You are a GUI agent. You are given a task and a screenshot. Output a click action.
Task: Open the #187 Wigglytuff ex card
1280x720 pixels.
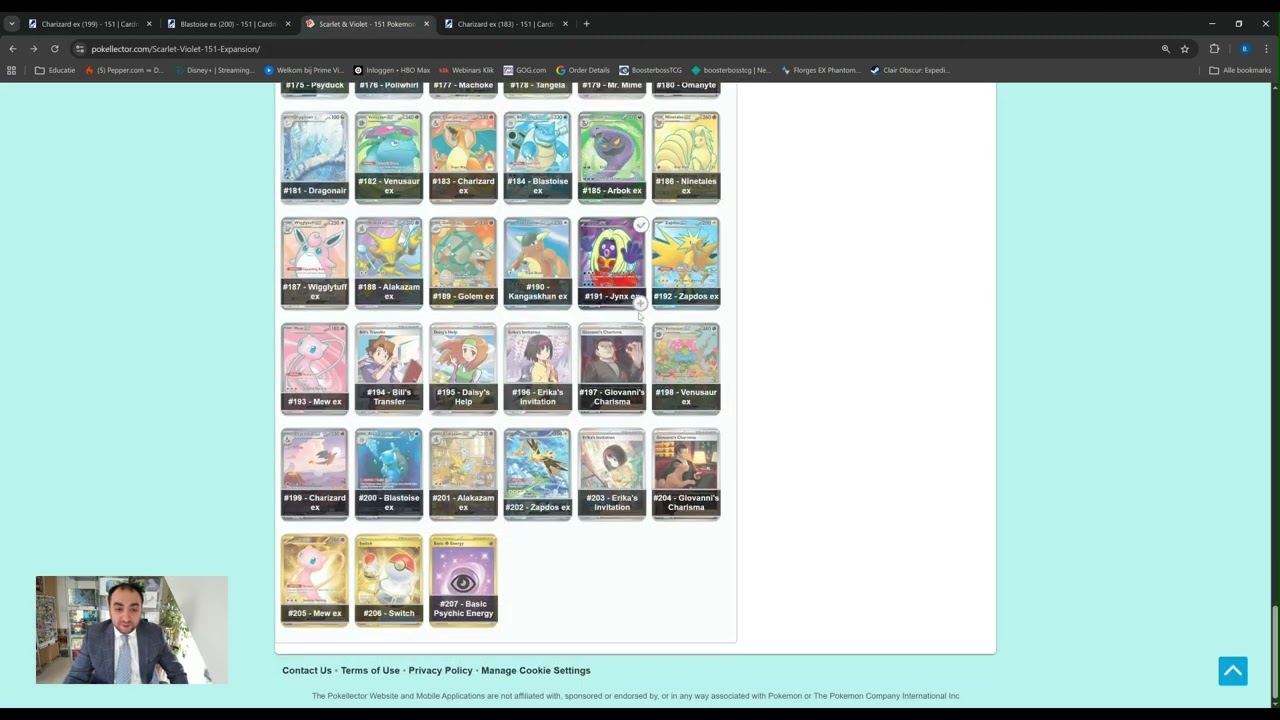(315, 263)
